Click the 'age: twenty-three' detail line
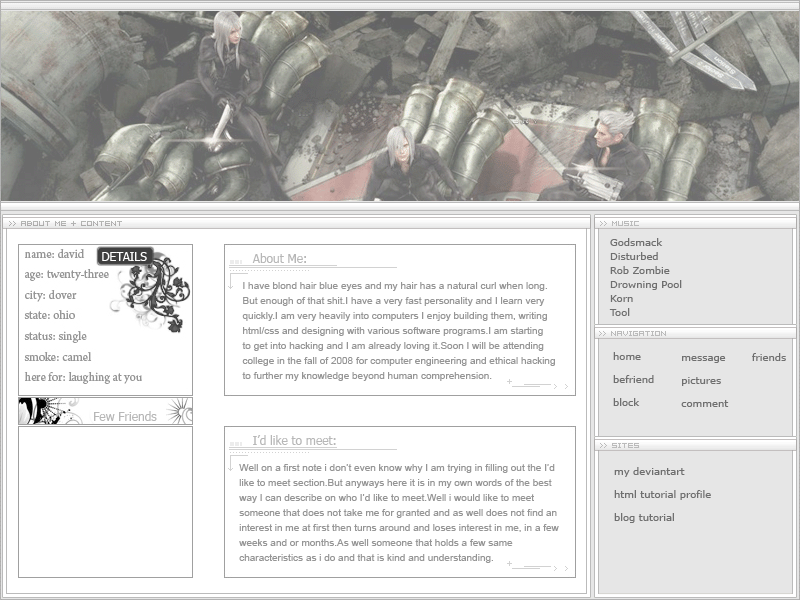Viewport: 800px width, 600px height. [x=66, y=274]
